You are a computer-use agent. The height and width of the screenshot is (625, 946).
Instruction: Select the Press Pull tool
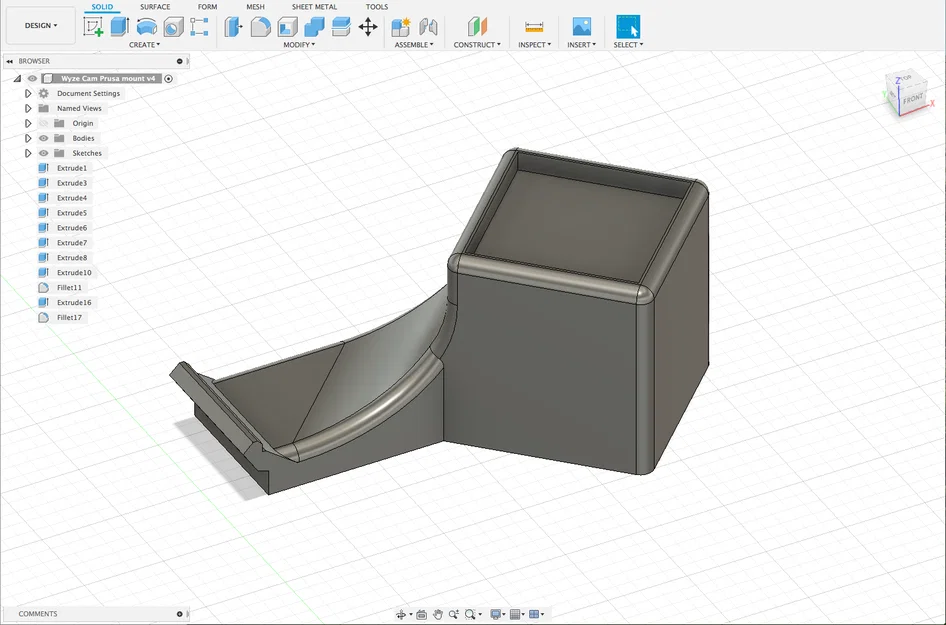tap(233, 26)
